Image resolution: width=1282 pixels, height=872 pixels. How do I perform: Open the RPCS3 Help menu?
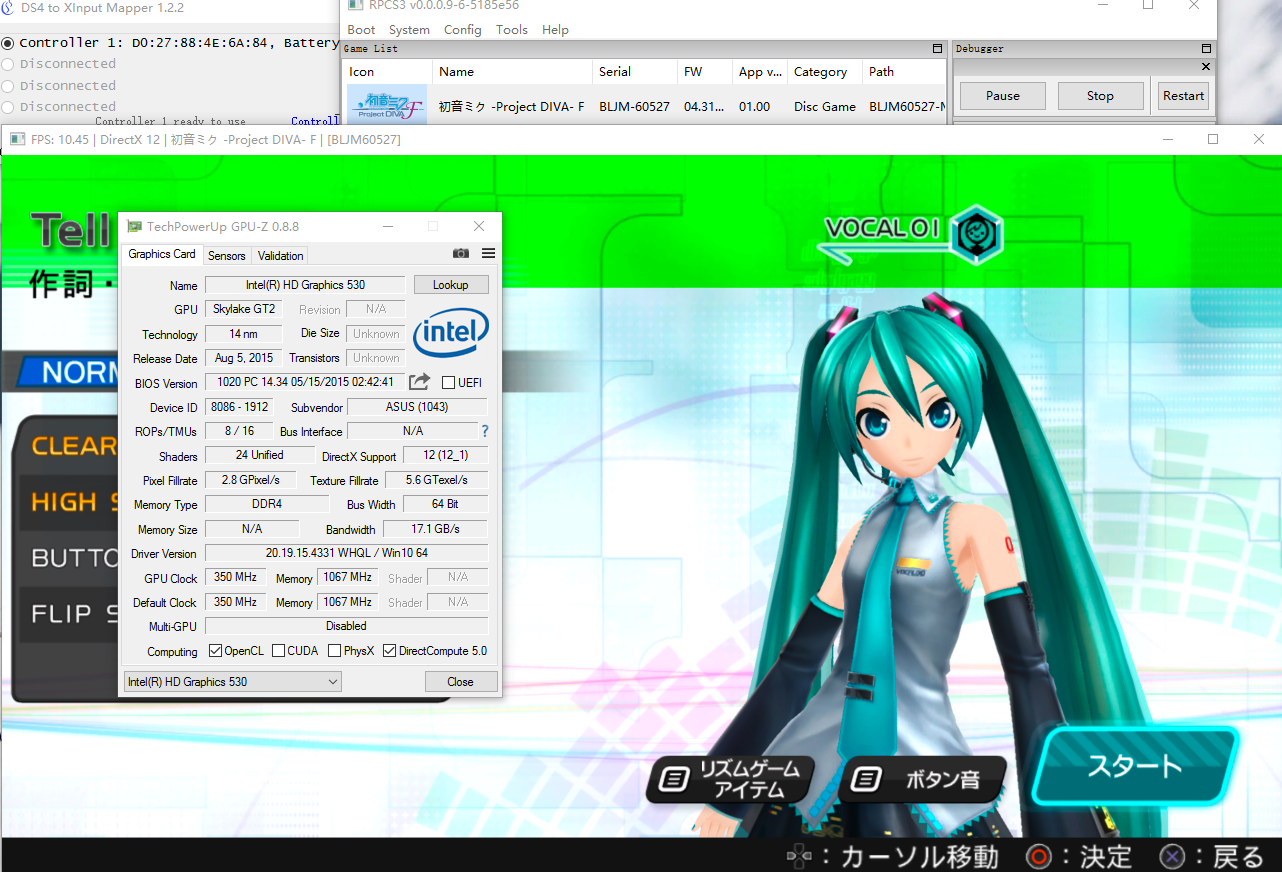(x=555, y=30)
